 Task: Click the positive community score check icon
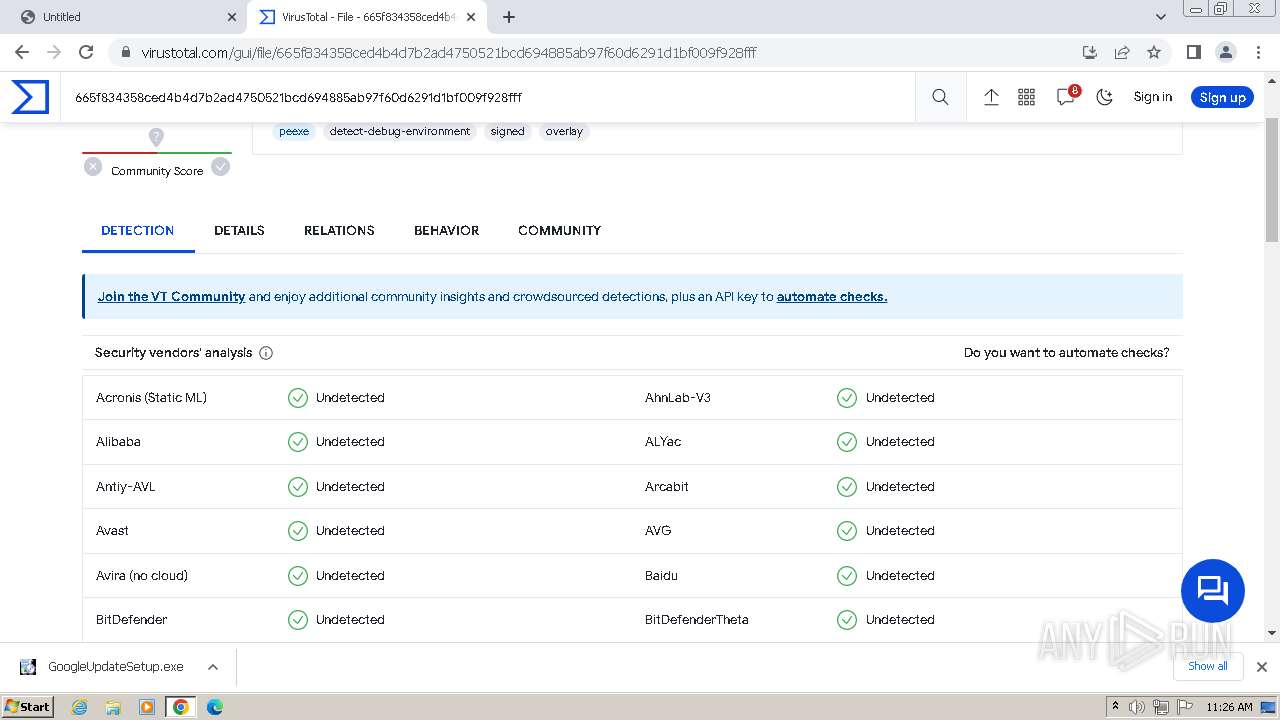click(221, 167)
